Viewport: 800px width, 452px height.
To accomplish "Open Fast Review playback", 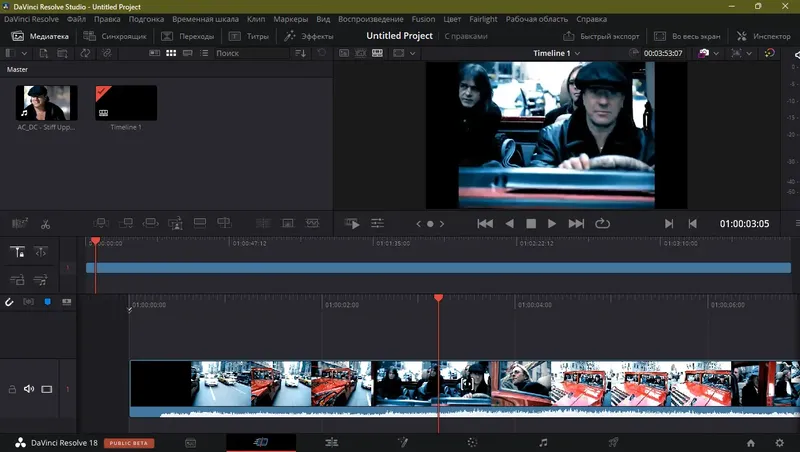I will click(x=352, y=223).
